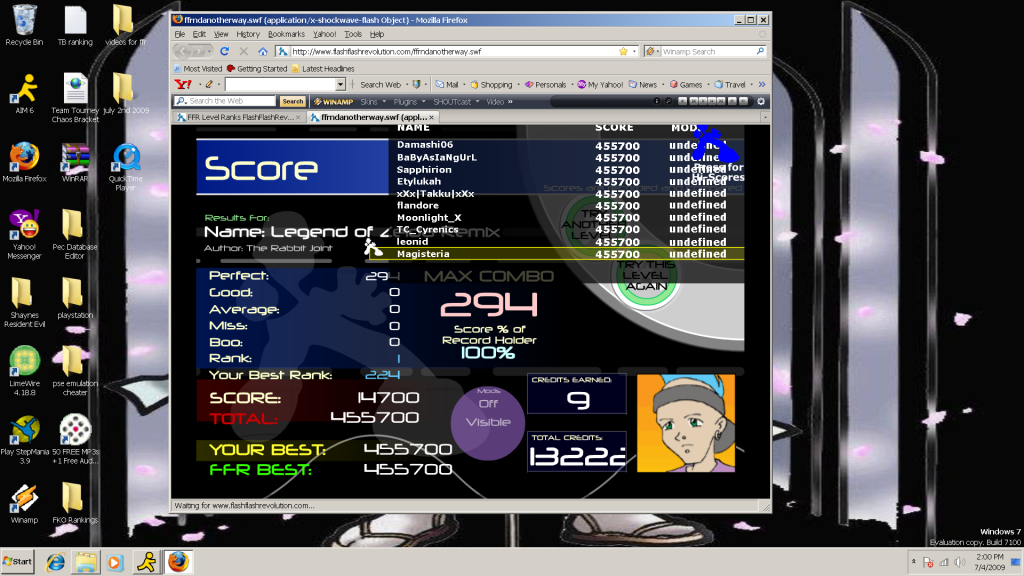Open the Bookmarks menu
Screen dimensions: 1024x576
click(286, 34)
